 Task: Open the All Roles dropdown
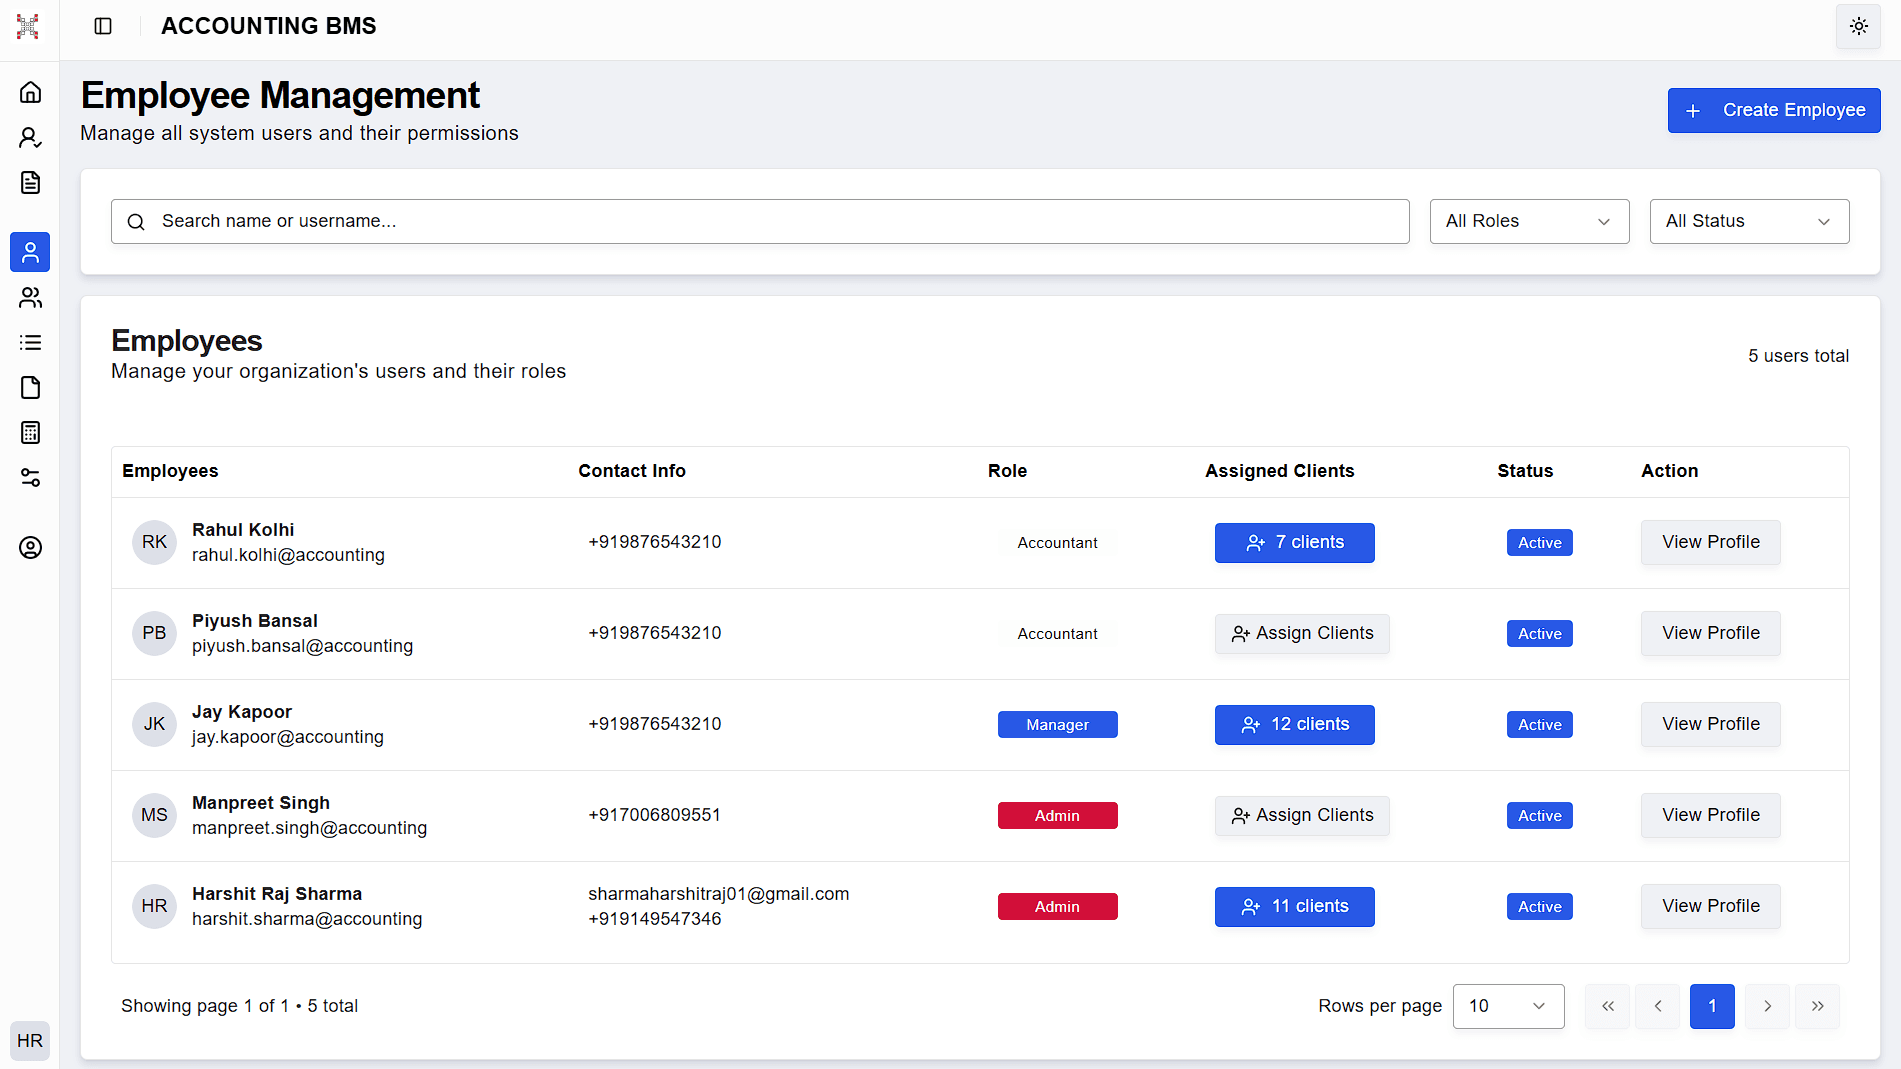[1529, 221]
